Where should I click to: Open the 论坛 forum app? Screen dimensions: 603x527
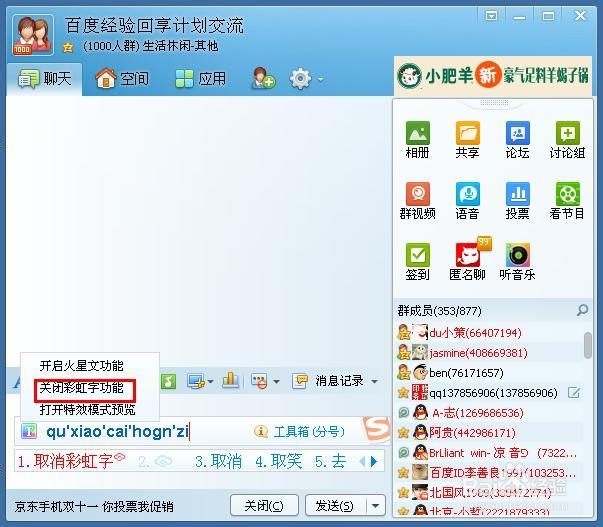pyautogui.click(x=518, y=140)
